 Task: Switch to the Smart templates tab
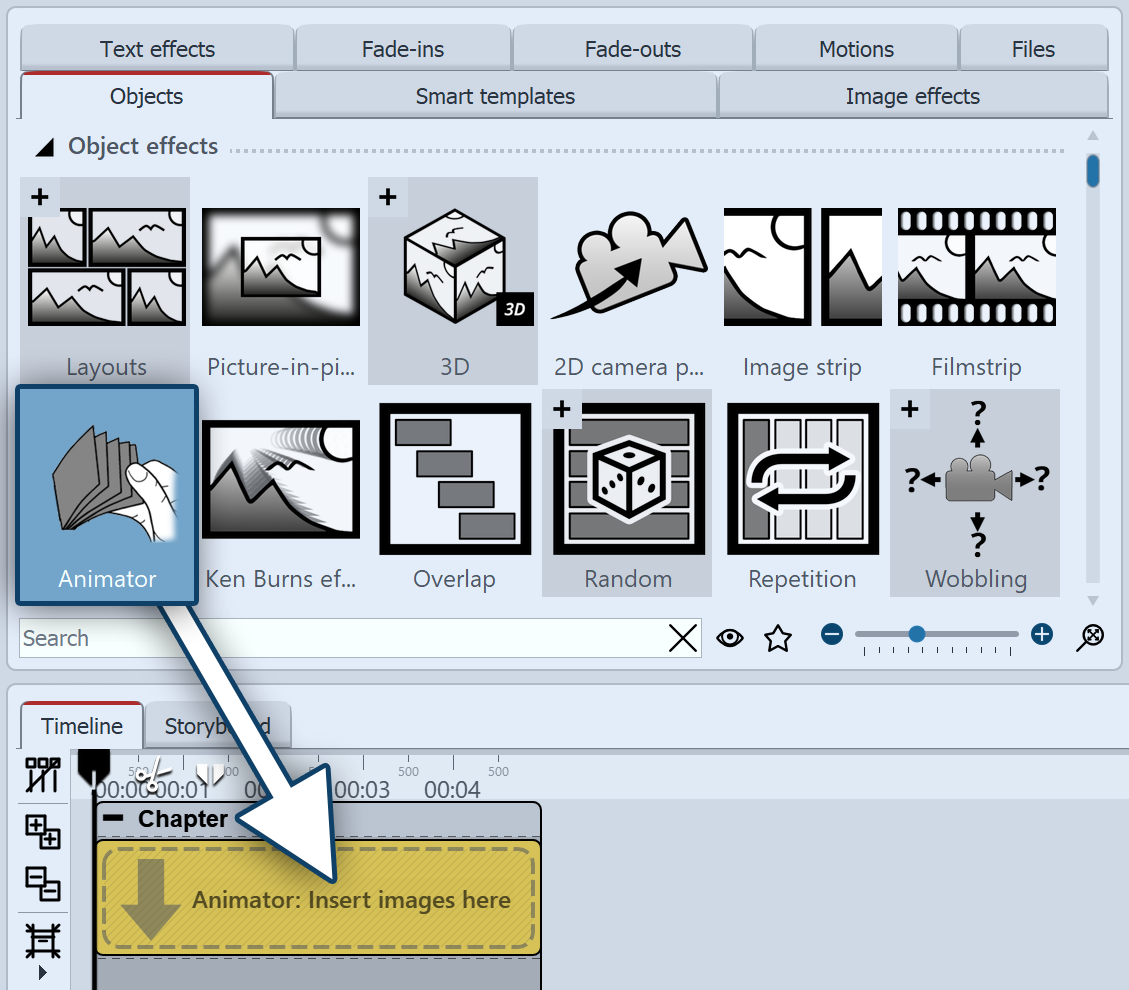(495, 97)
